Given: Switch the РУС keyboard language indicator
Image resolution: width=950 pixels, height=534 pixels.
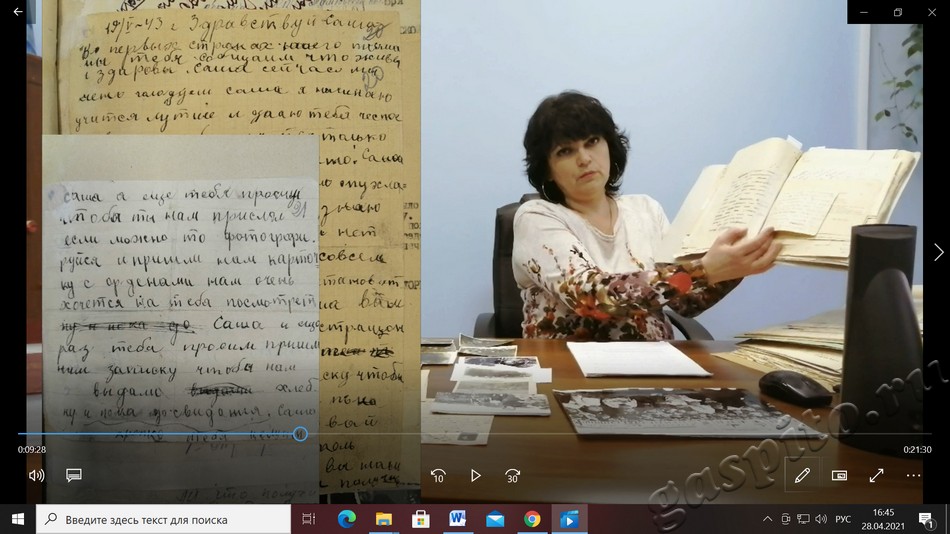Looking at the screenshot, I should pyautogui.click(x=843, y=519).
